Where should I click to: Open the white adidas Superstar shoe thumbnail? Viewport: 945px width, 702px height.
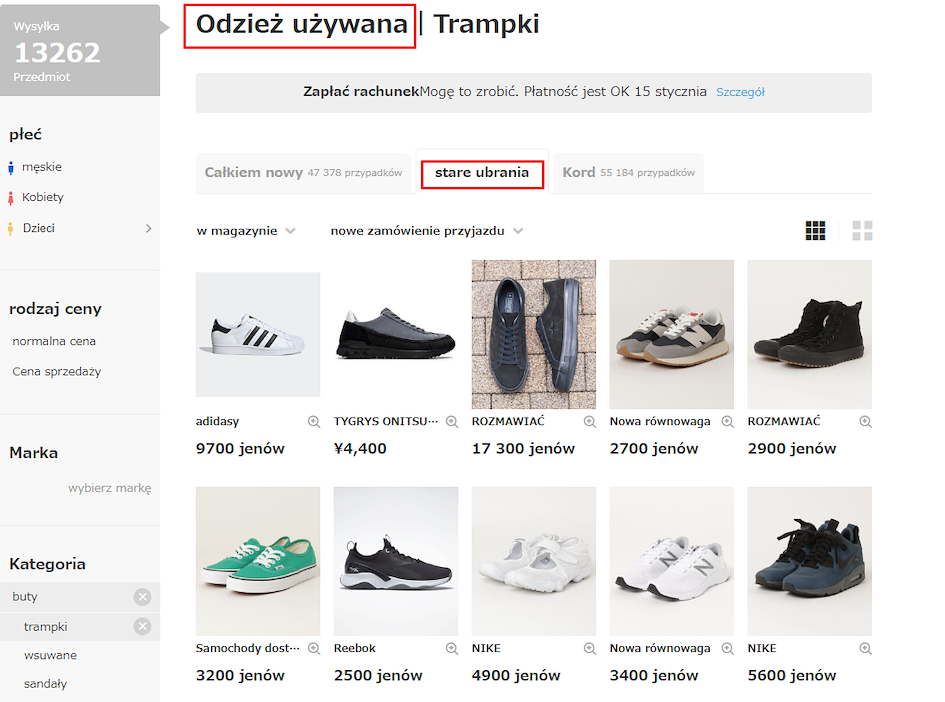point(258,334)
